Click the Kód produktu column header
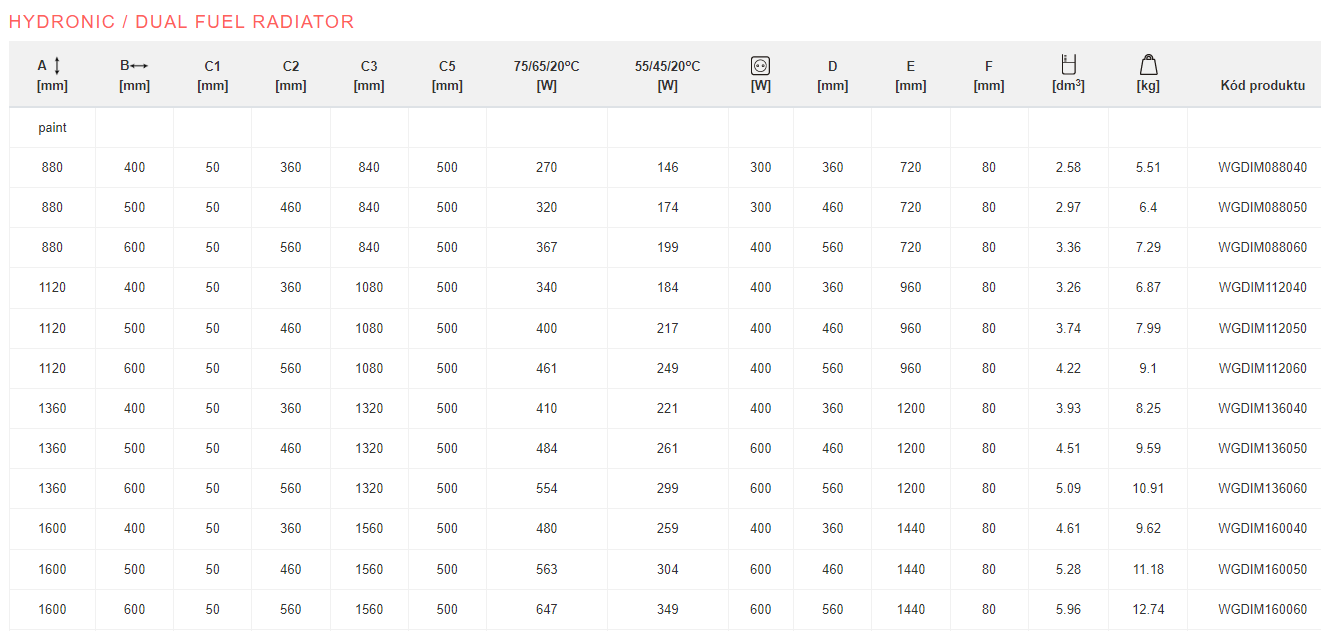 coord(1262,86)
